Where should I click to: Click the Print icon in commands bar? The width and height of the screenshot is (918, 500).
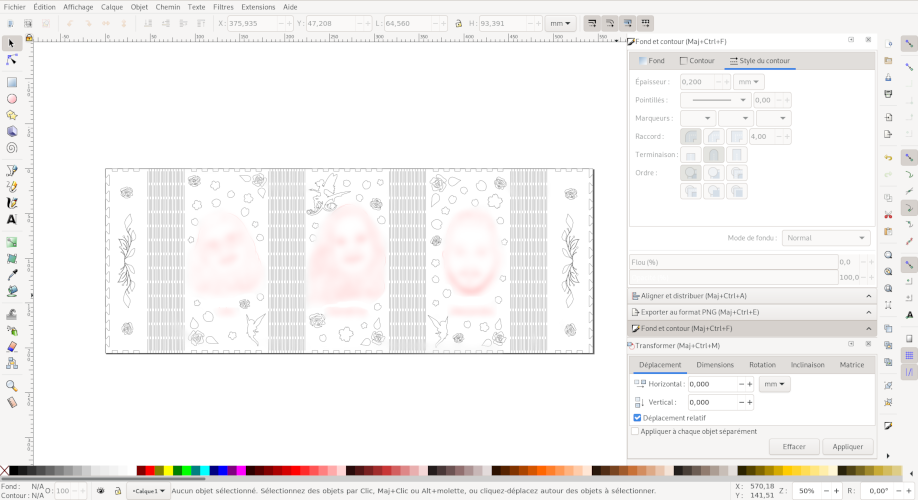tap(888, 94)
